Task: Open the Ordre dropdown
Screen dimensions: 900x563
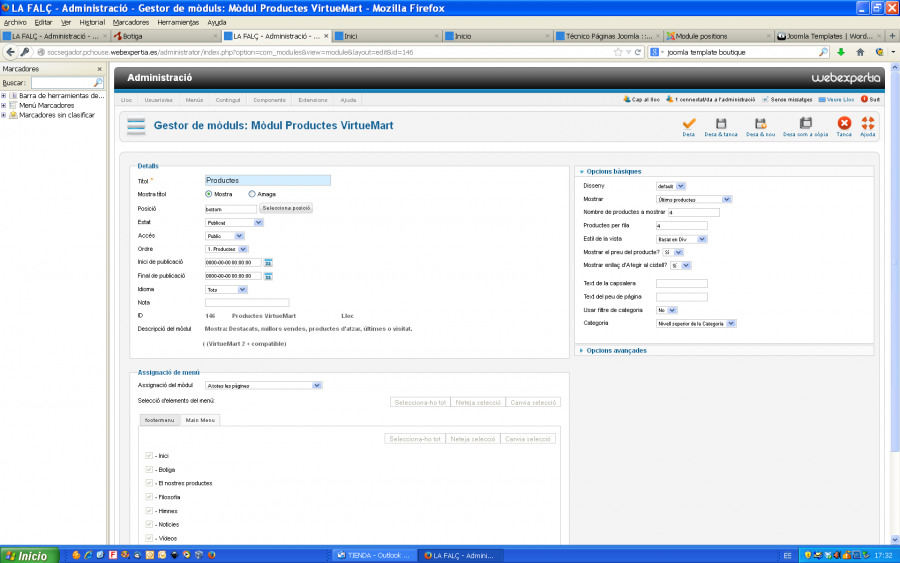Action: (226, 249)
